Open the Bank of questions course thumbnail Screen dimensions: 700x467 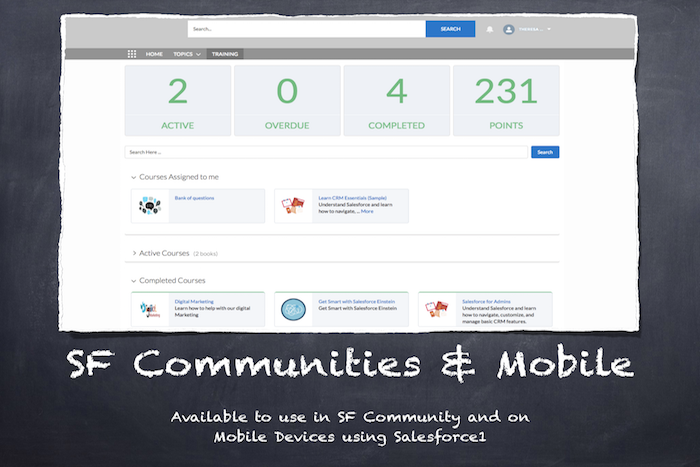coord(151,205)
